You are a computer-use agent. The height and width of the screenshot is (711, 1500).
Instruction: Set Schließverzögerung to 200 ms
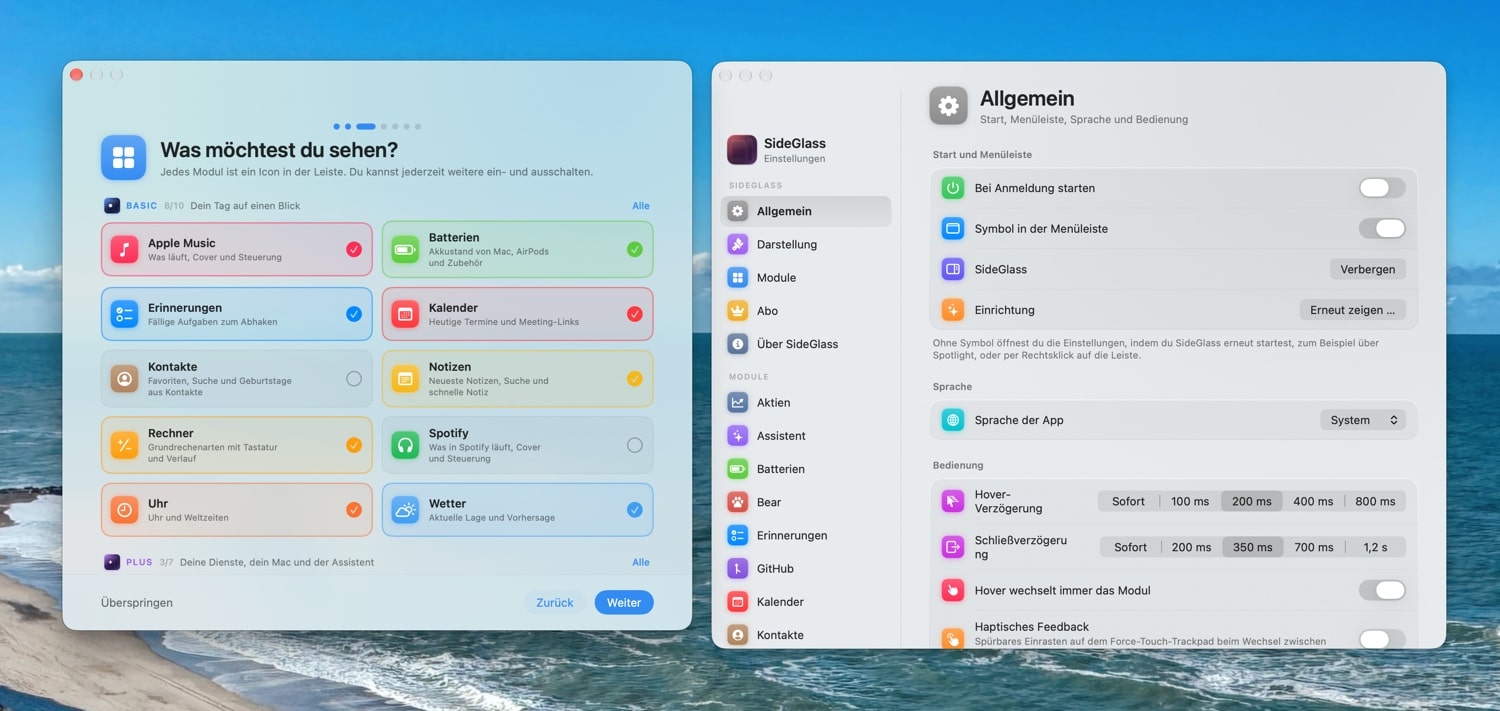tap(1192, 547)
